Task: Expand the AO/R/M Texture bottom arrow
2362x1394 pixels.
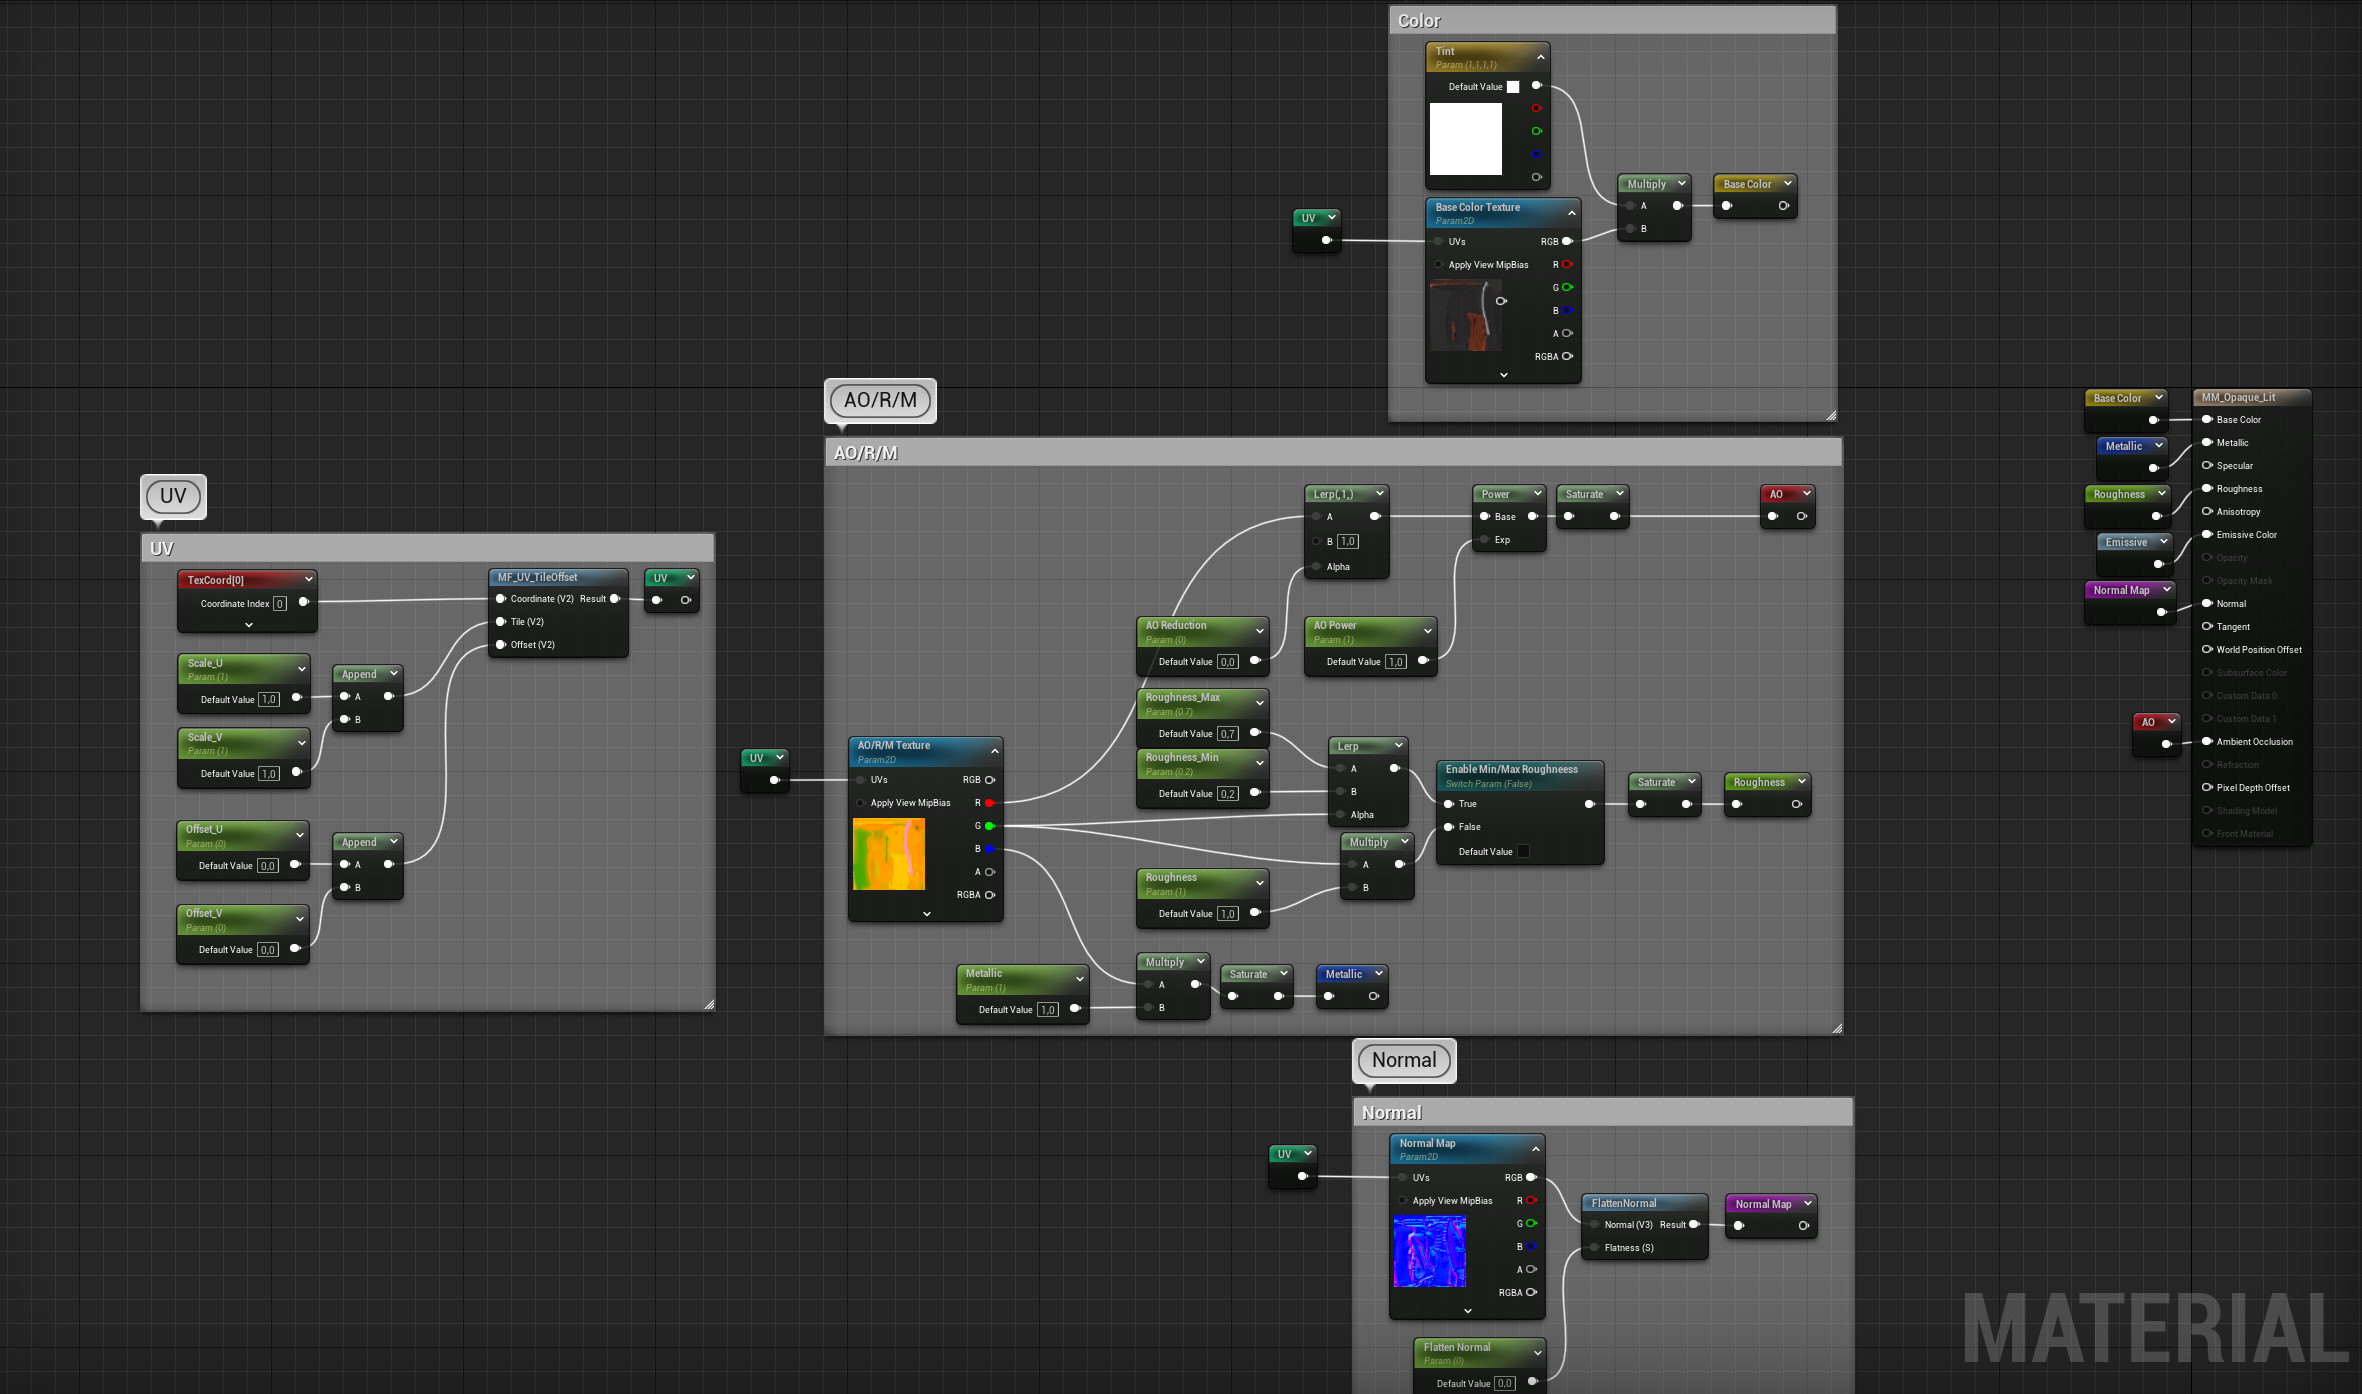Action: [x=926, y=914]
